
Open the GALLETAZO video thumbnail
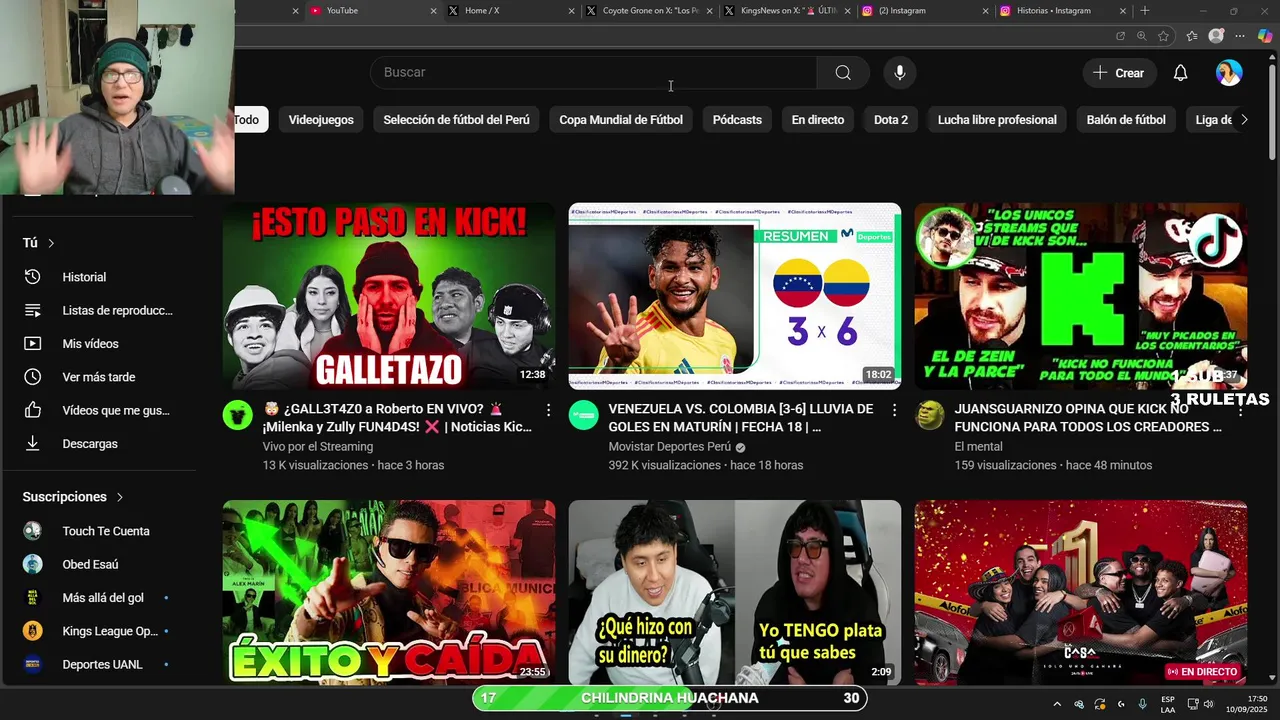point(389,296)
